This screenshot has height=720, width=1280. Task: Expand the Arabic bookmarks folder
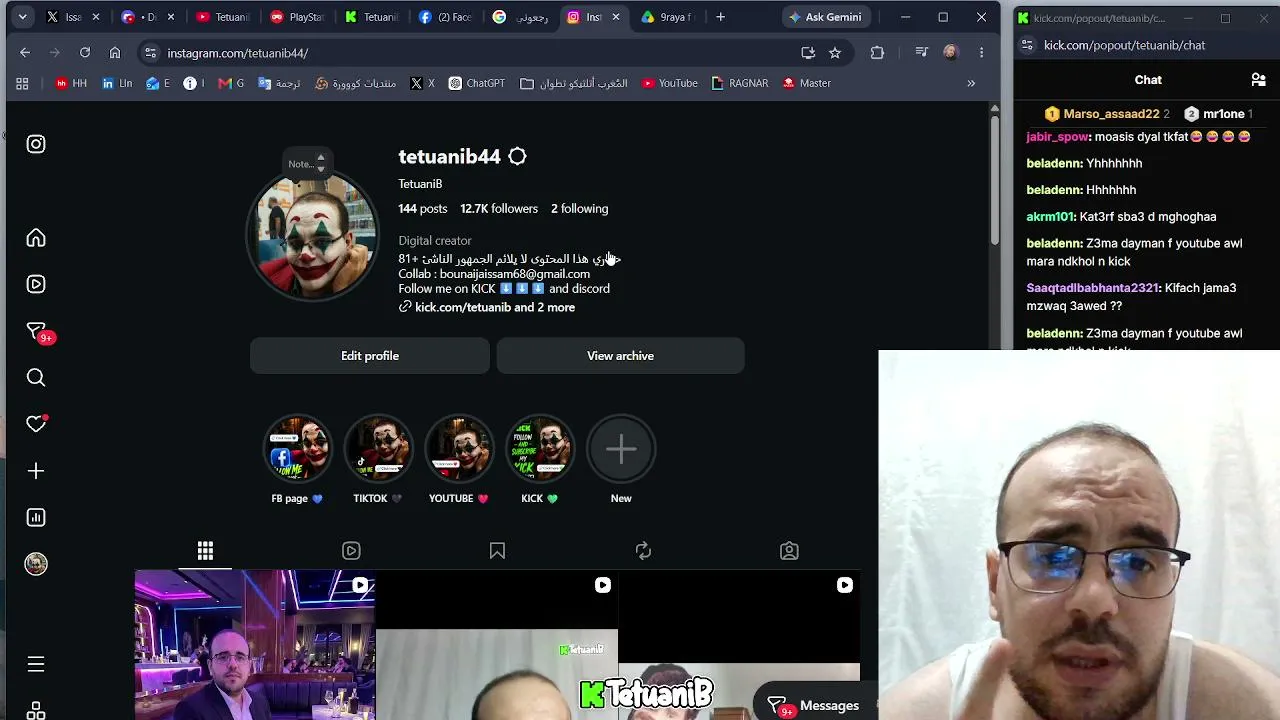[x=573, y=83]
